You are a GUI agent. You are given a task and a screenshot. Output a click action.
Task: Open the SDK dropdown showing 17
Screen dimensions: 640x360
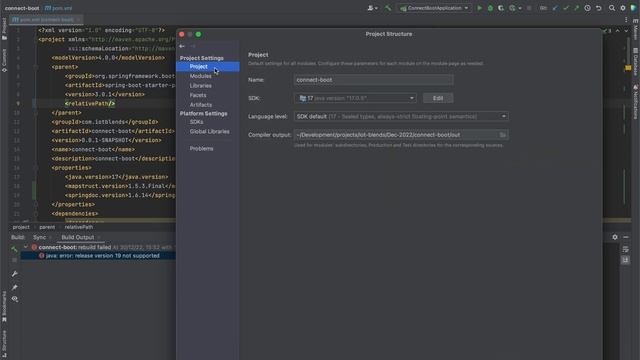(355, 98)
